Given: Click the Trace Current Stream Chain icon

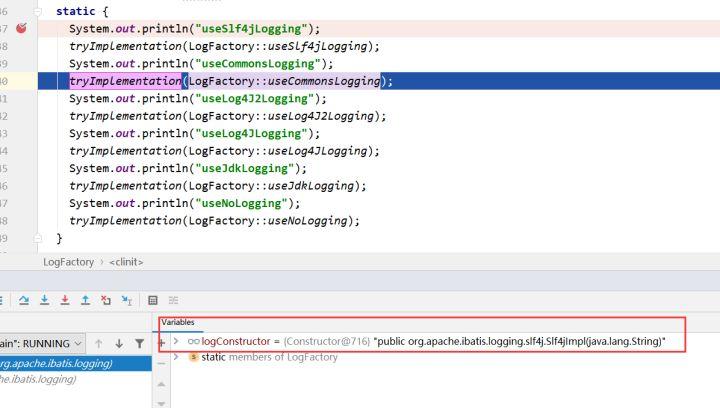Looking at the screenshot, I should point(173,300).
